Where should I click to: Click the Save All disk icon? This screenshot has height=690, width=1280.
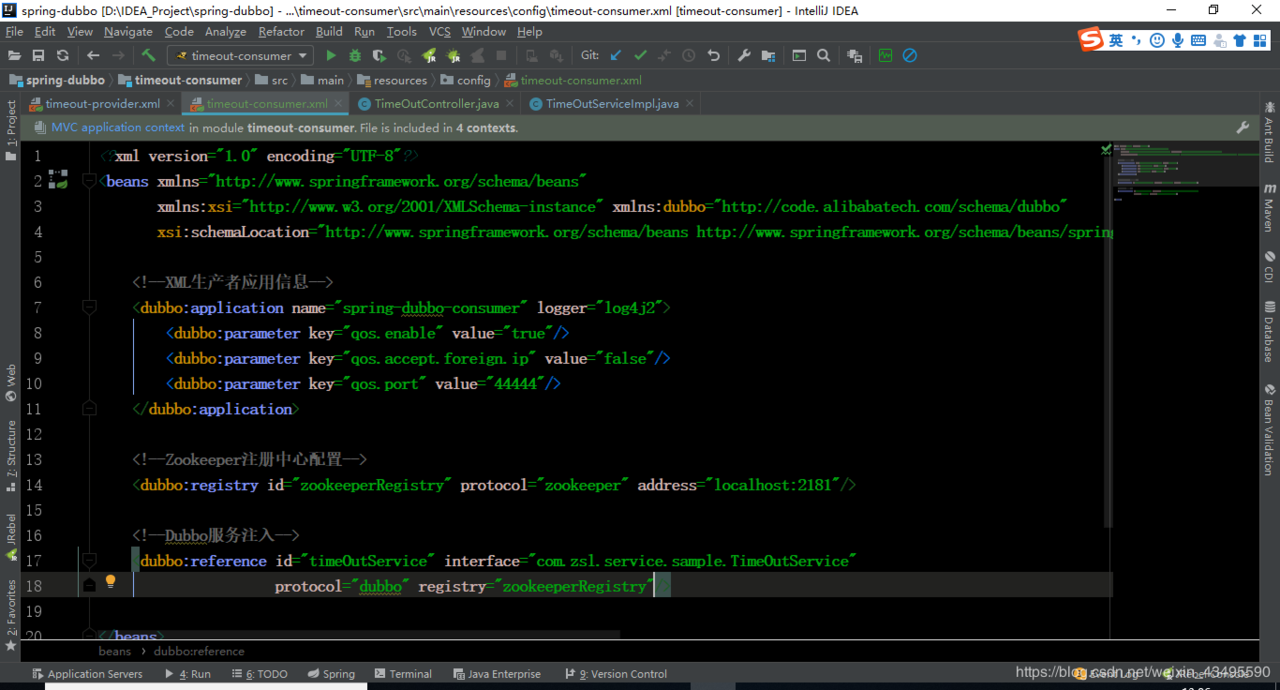tap(38, 56)
